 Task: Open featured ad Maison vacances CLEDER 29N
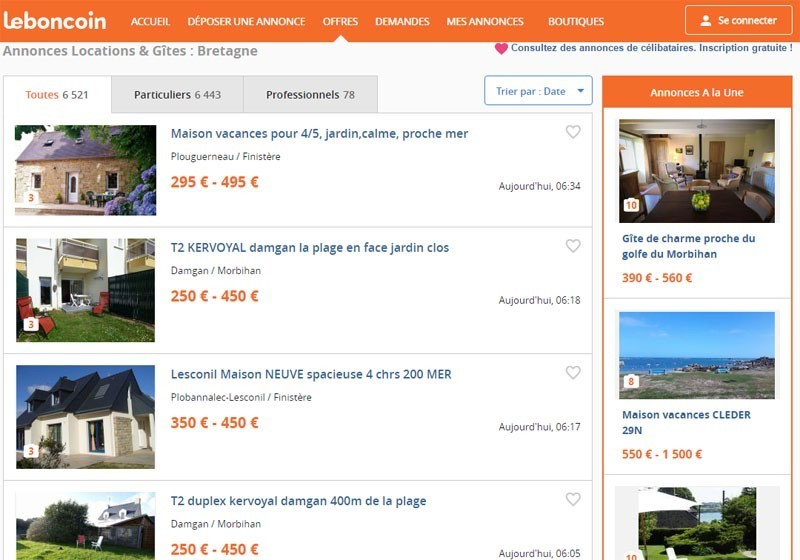pos(686,422)
